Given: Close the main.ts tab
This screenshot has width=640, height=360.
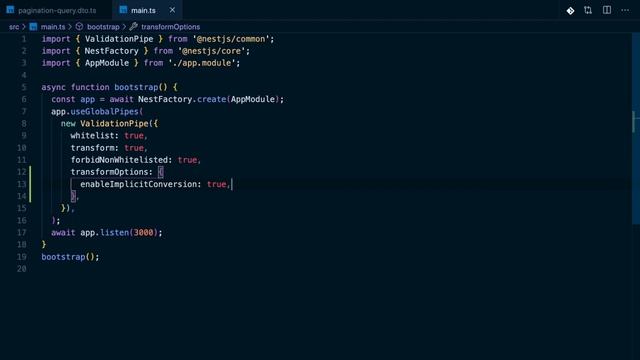Looking at the screenshot, I should [172, 10].
